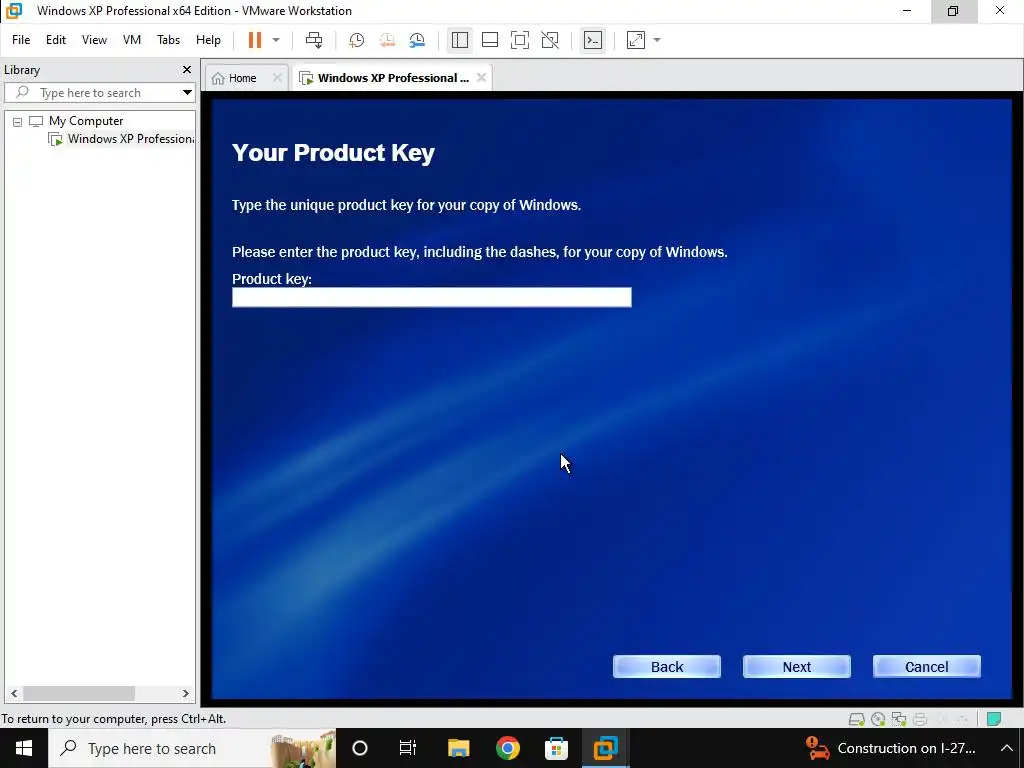Click the Product key input field
Viewport: 1024px width, 768px height.
[x=432, y=297]
